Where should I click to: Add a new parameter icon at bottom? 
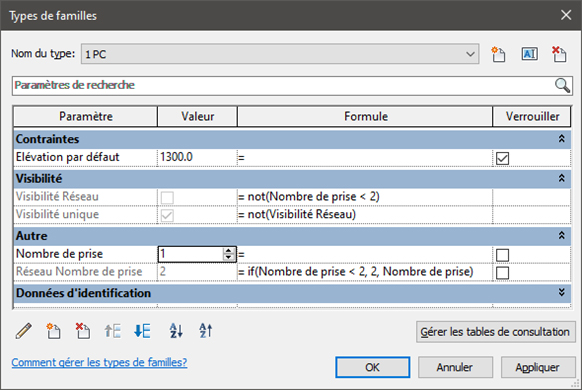point(53,331)
